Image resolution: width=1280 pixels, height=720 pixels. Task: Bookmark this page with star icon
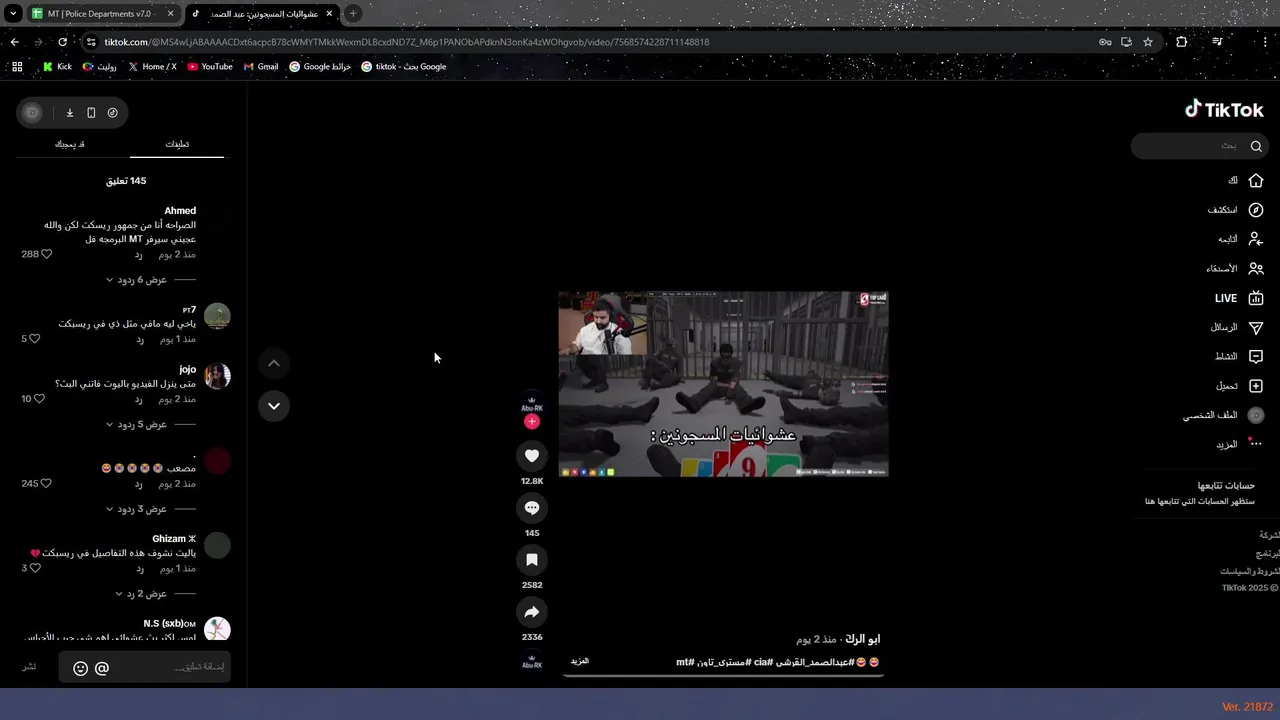[1148, 42]
